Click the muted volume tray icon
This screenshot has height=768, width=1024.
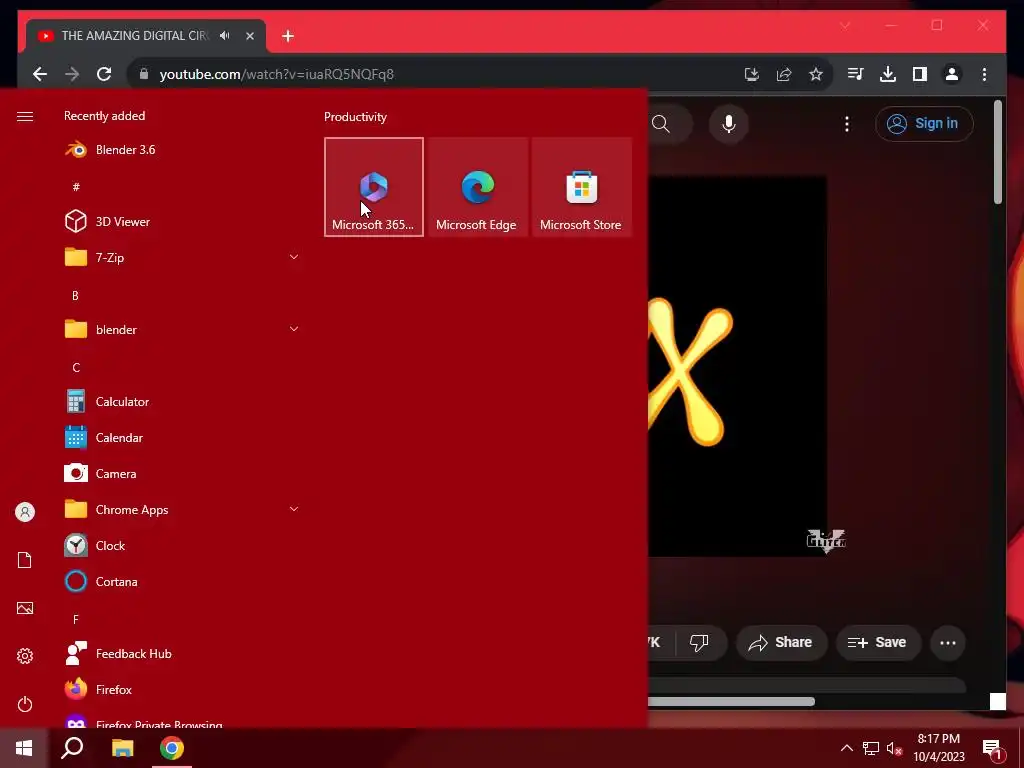(894, 748)
